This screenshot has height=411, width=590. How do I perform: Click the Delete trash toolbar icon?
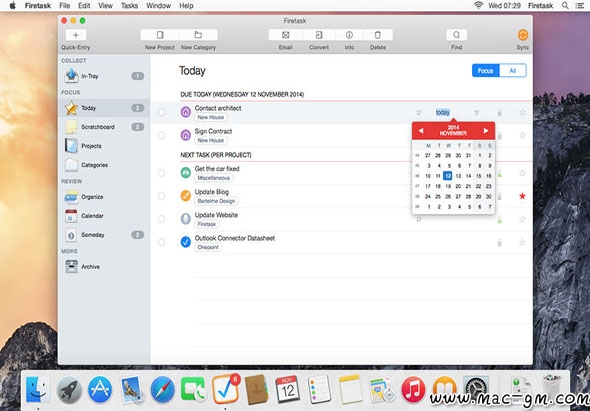(378, 35)
